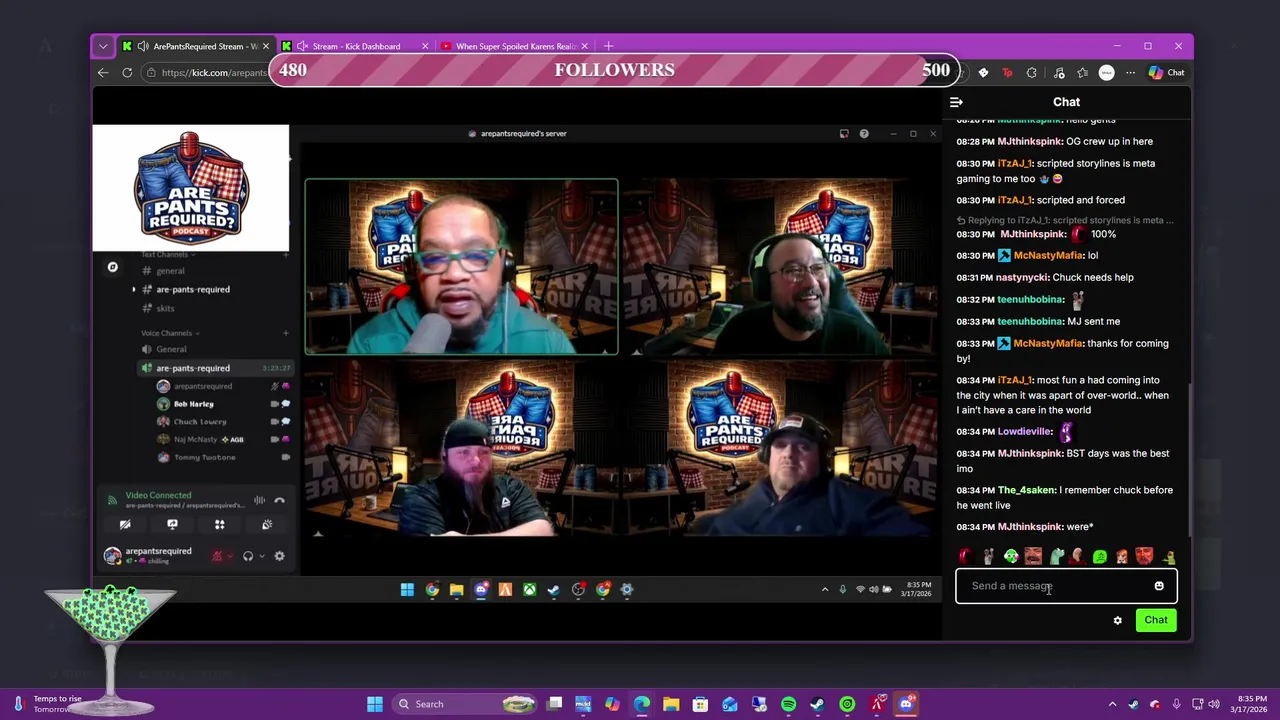This screenshot has height=720, width=1280.
Task: Open Discord soundboard button
Action: tap(267, 525)
